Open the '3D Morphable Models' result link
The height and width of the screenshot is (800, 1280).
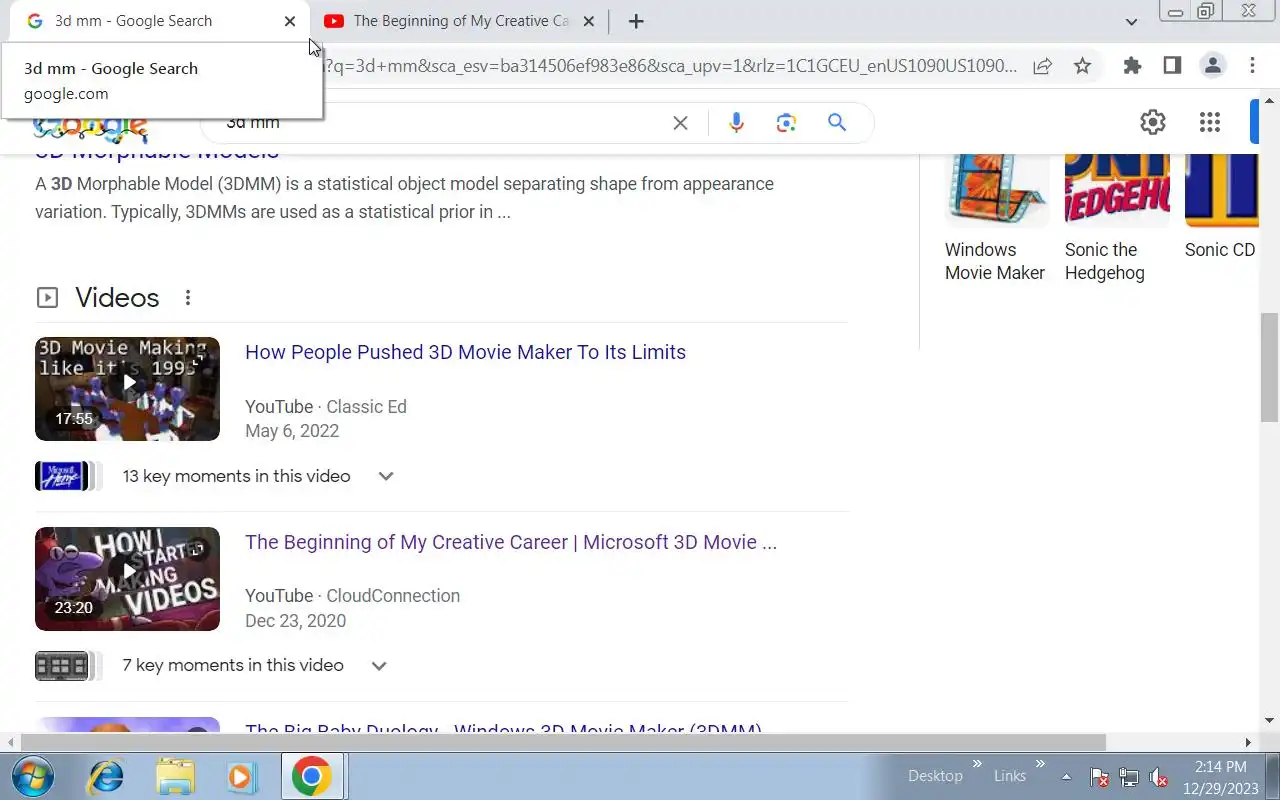coord(157,152)
